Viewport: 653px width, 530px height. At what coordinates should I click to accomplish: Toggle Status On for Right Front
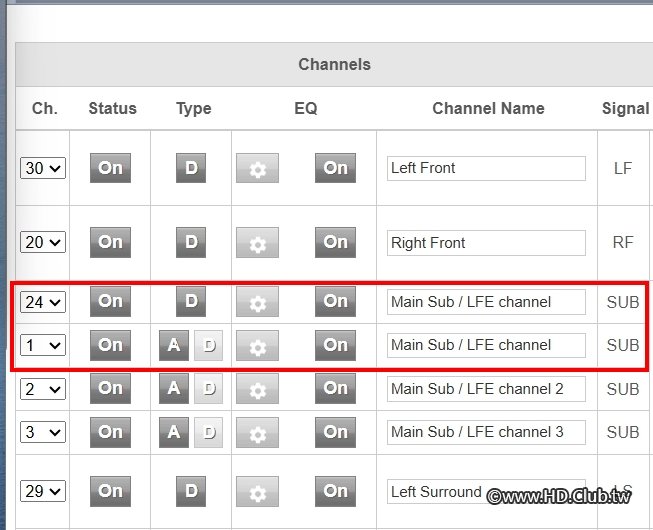click(x=110, y=242)
